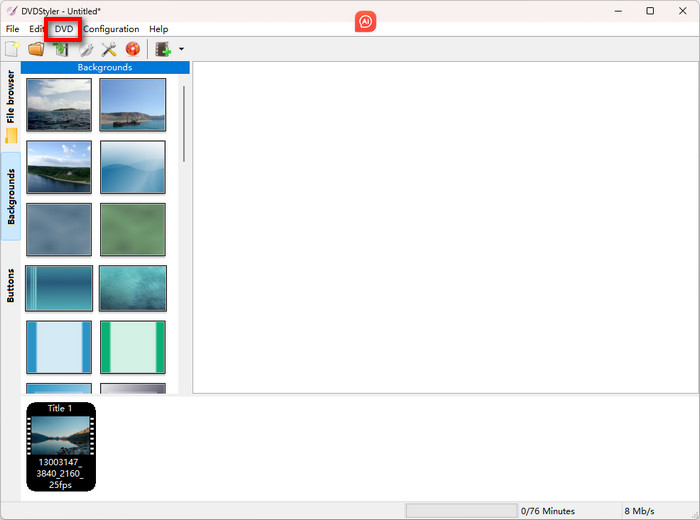
Task: Click the Save project icon
Action: [61, 49]
